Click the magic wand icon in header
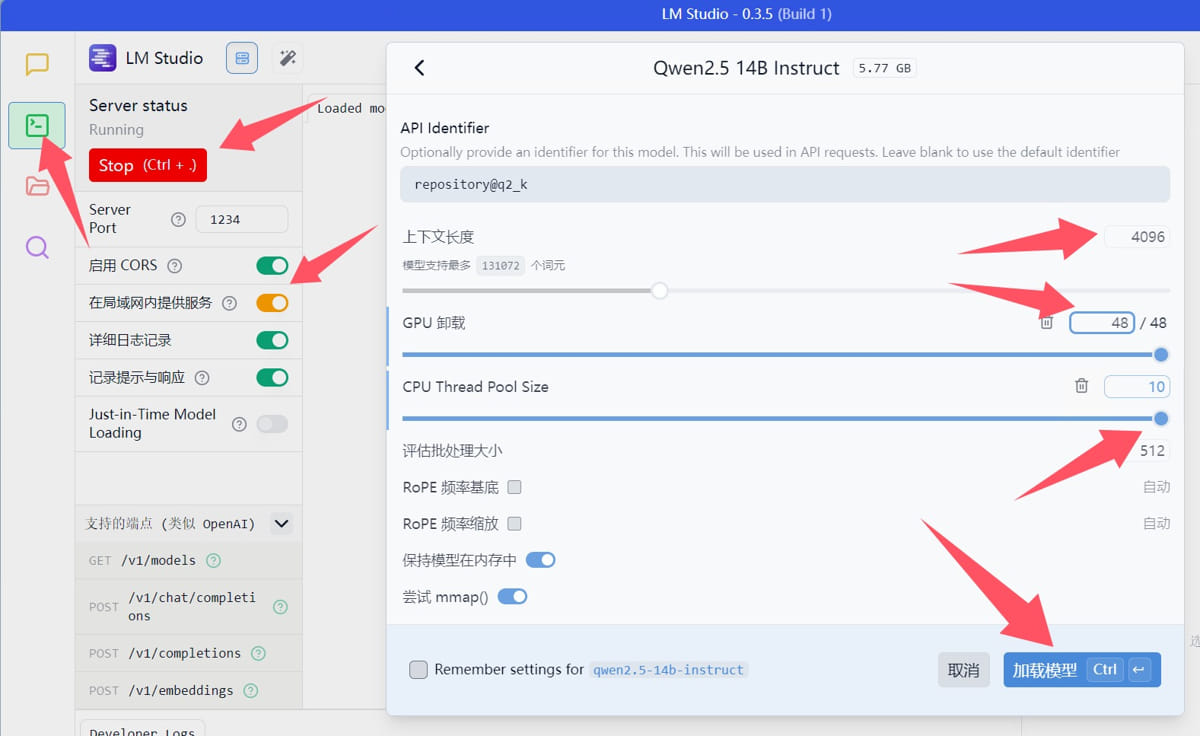 click(x=287, y=58)
